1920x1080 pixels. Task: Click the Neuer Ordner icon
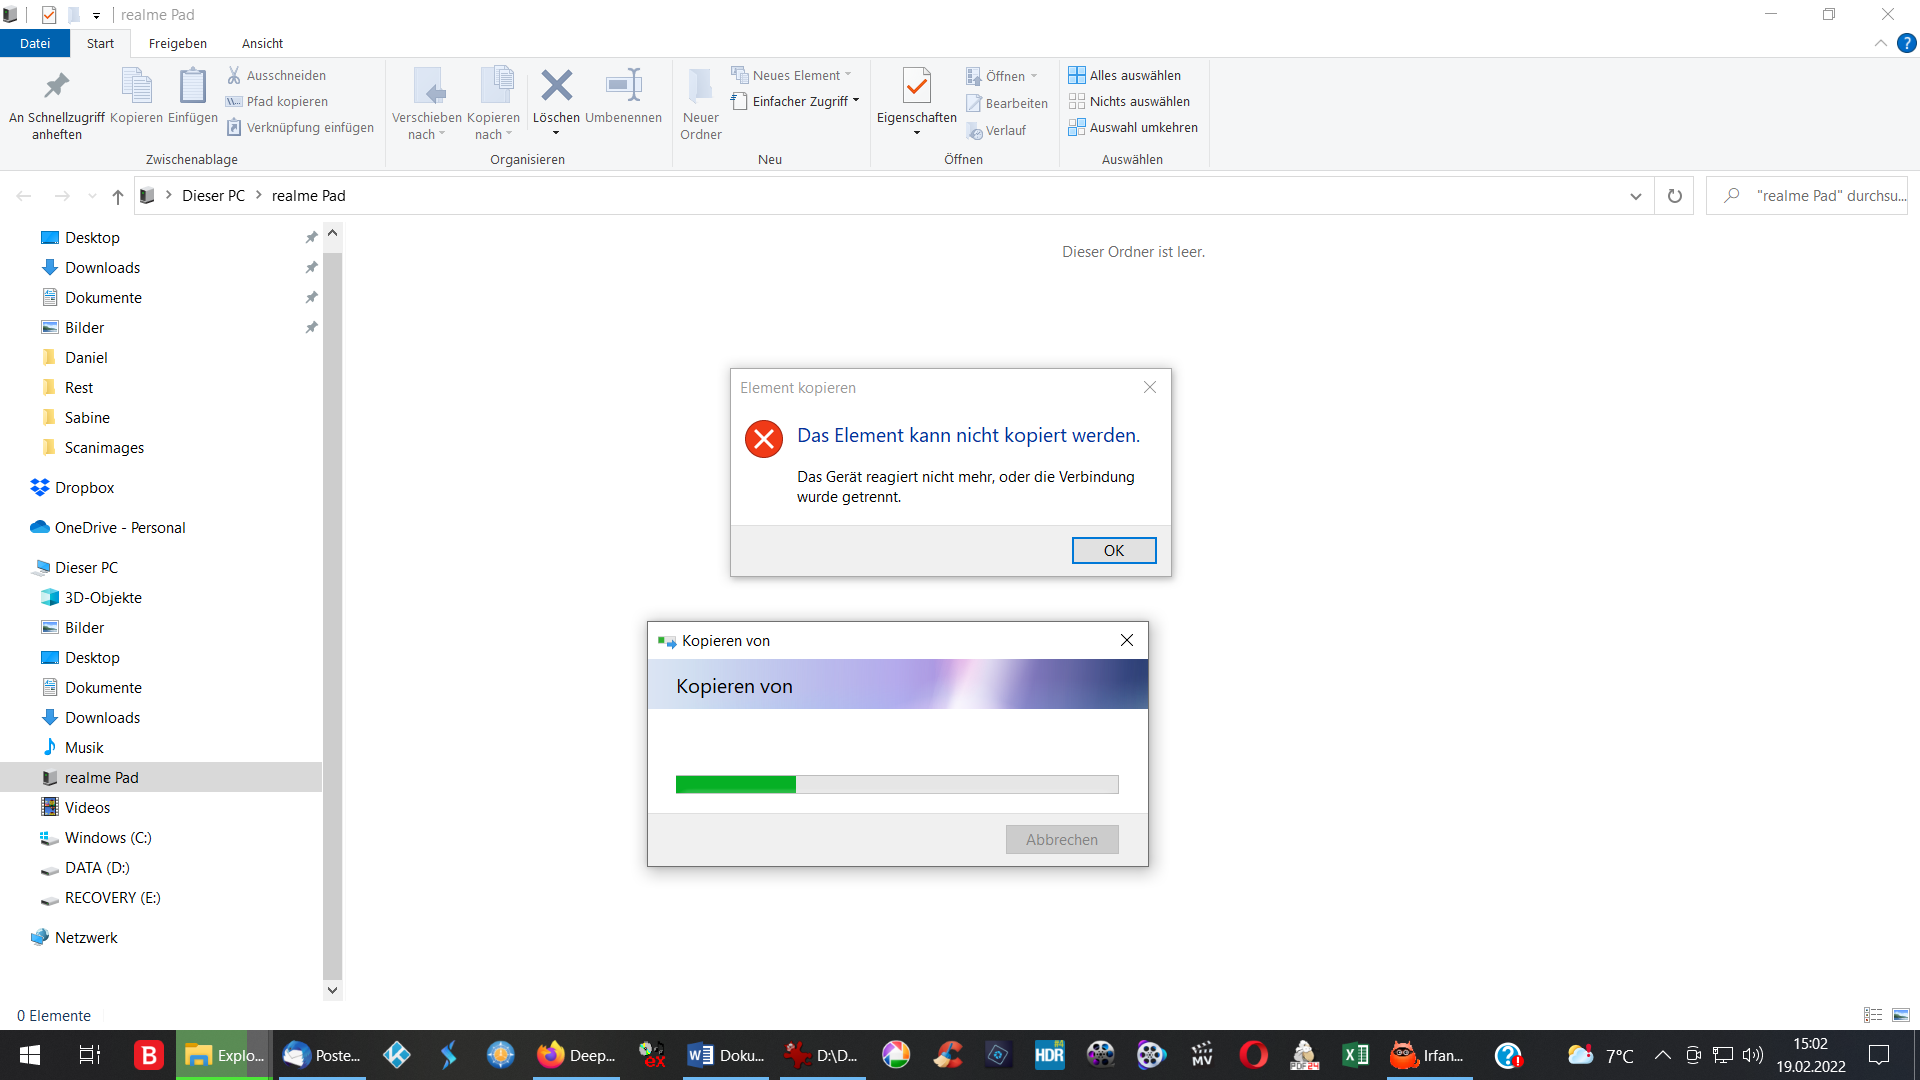[701, 86]
